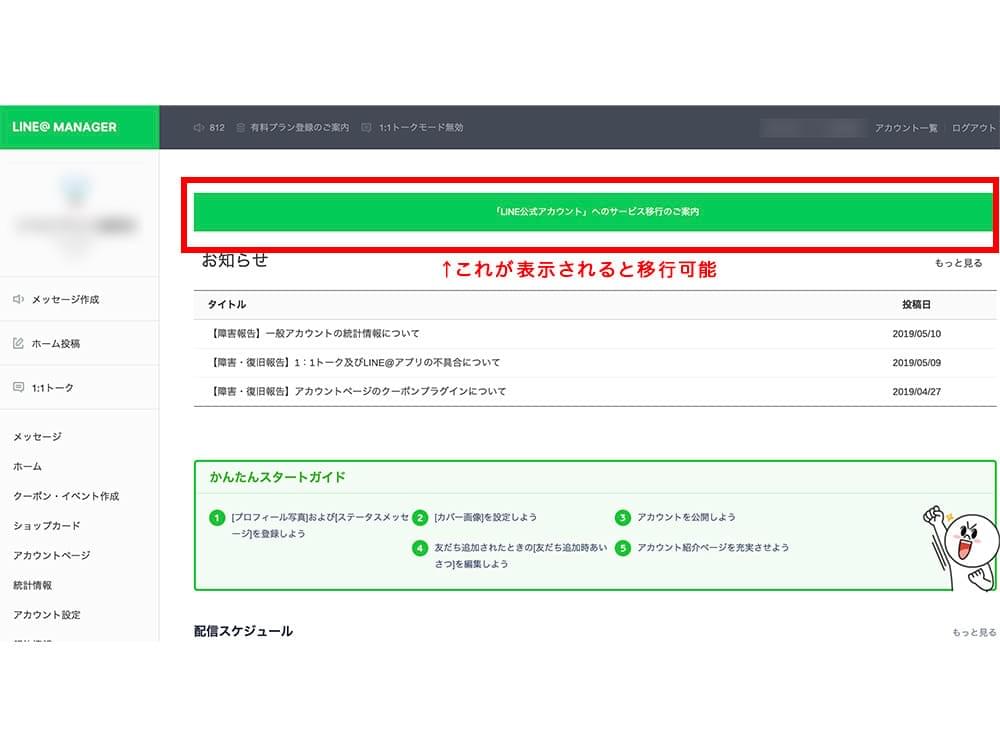
Task: Click the 投稿日 column header
Action: point(916,304)
